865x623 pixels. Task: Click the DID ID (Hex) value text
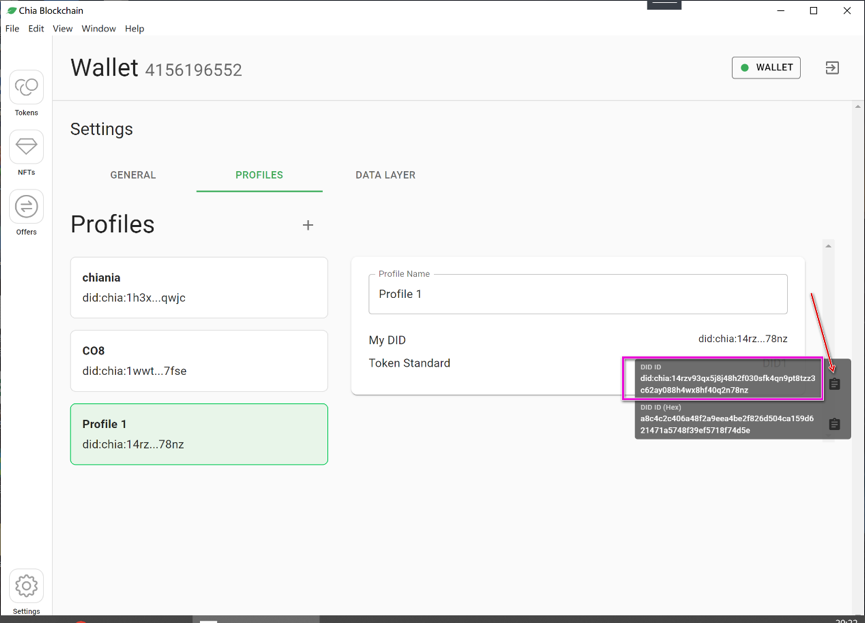727,424
